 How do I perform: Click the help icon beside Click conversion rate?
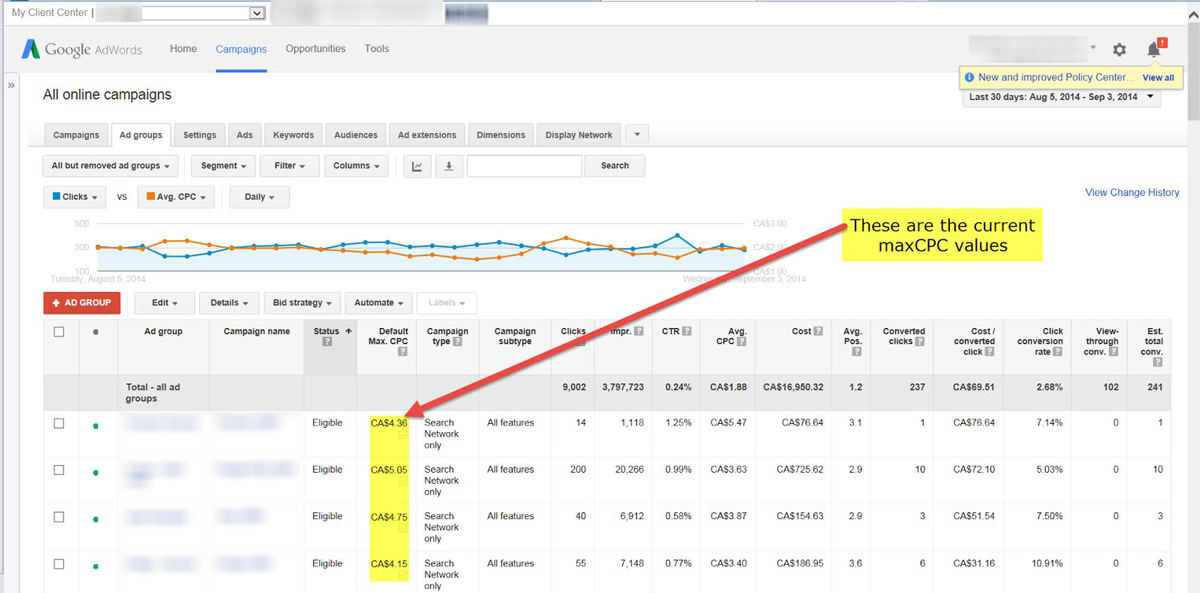click(1059, 351)
